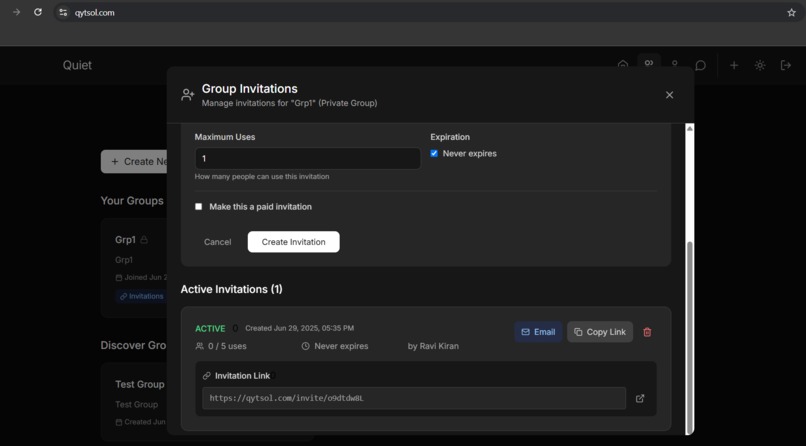The height and width of the screenshot is (446, 806).
Task: Click the Grp1 group card title
Action: point(125,240)
